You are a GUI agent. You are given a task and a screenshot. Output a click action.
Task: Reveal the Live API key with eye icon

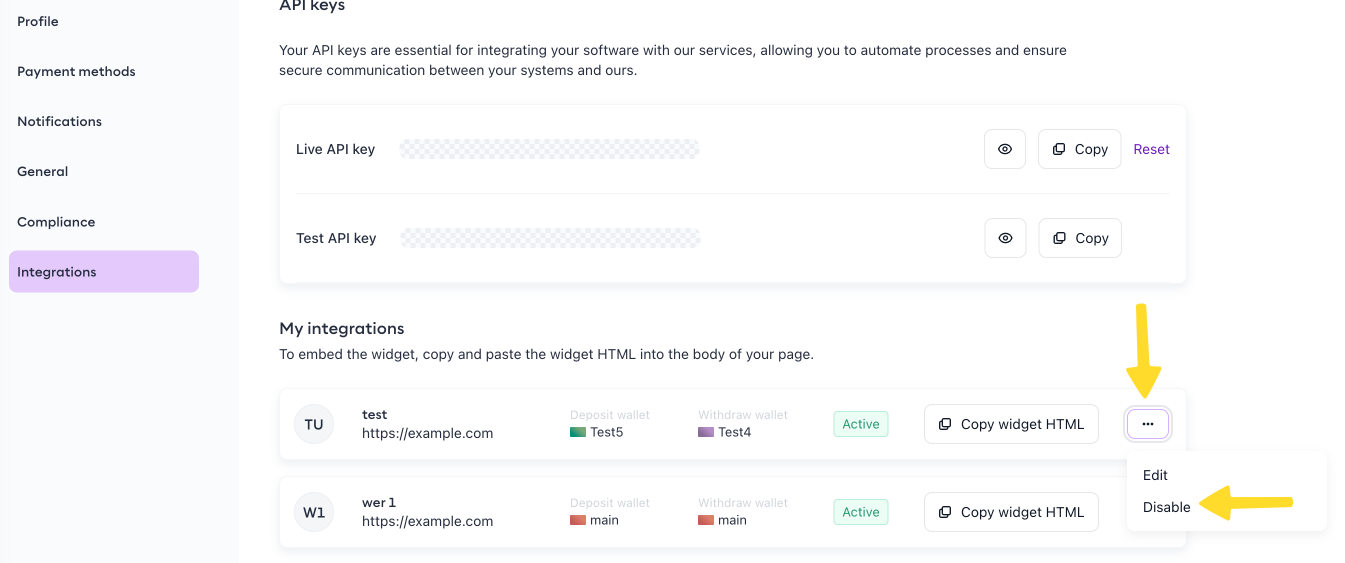pos(1004,149)
